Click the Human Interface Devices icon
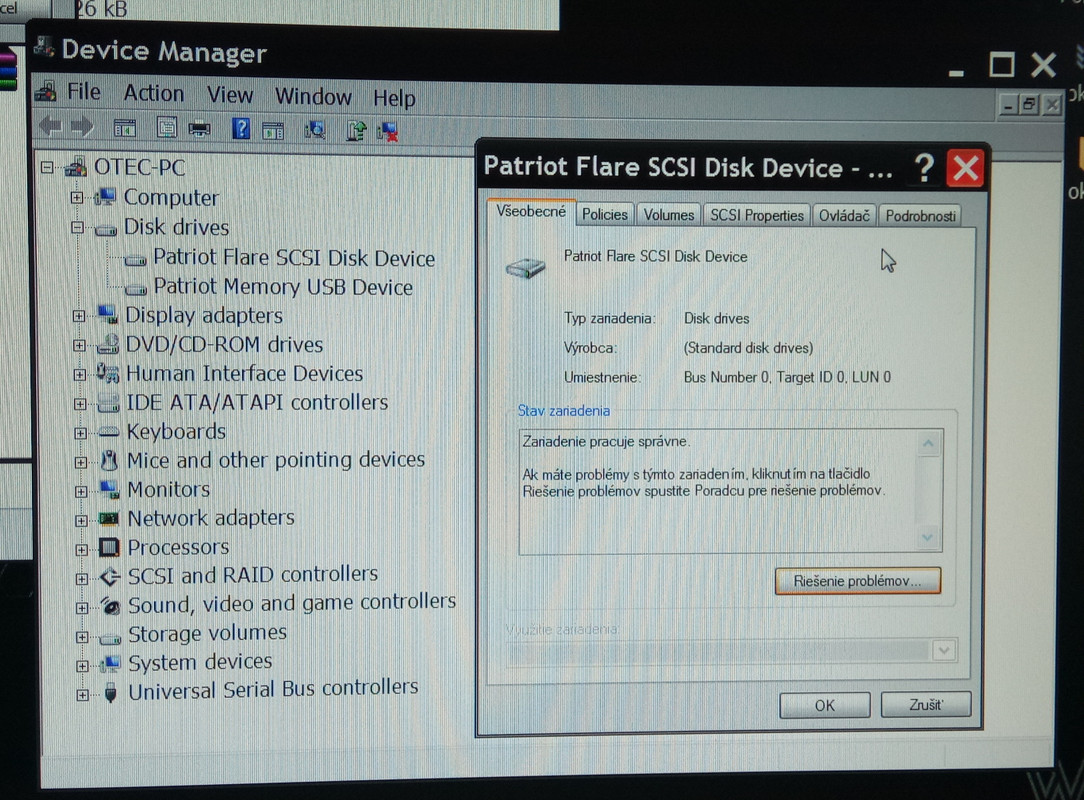Image resolution: width=1084 pixels, height=800 pixels. (108, 373)
